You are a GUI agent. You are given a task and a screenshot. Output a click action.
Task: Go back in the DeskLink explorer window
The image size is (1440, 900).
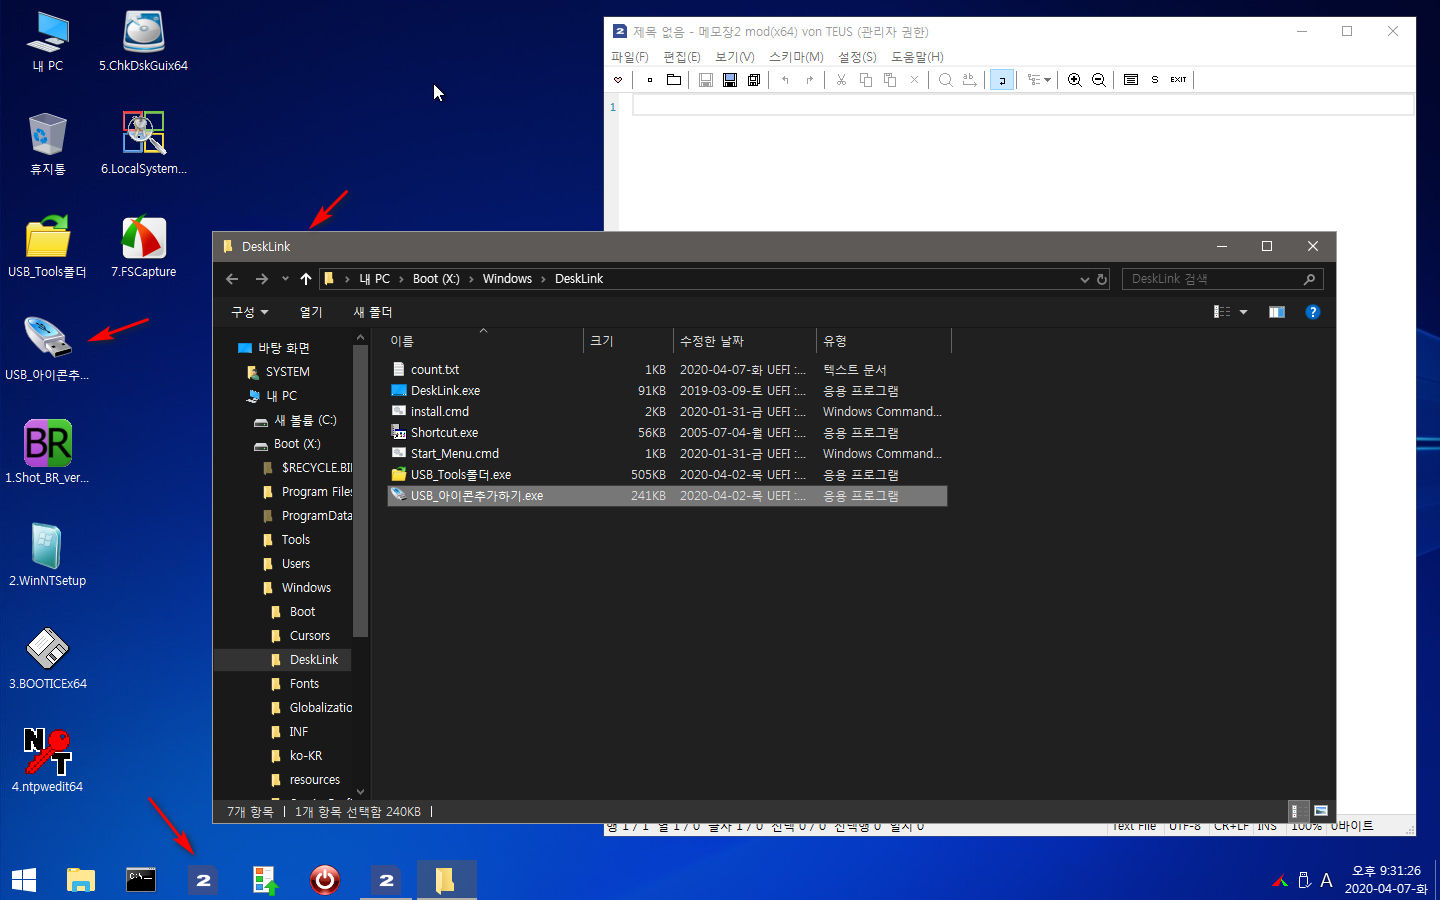pyautogui.click(x=232, y=279)
